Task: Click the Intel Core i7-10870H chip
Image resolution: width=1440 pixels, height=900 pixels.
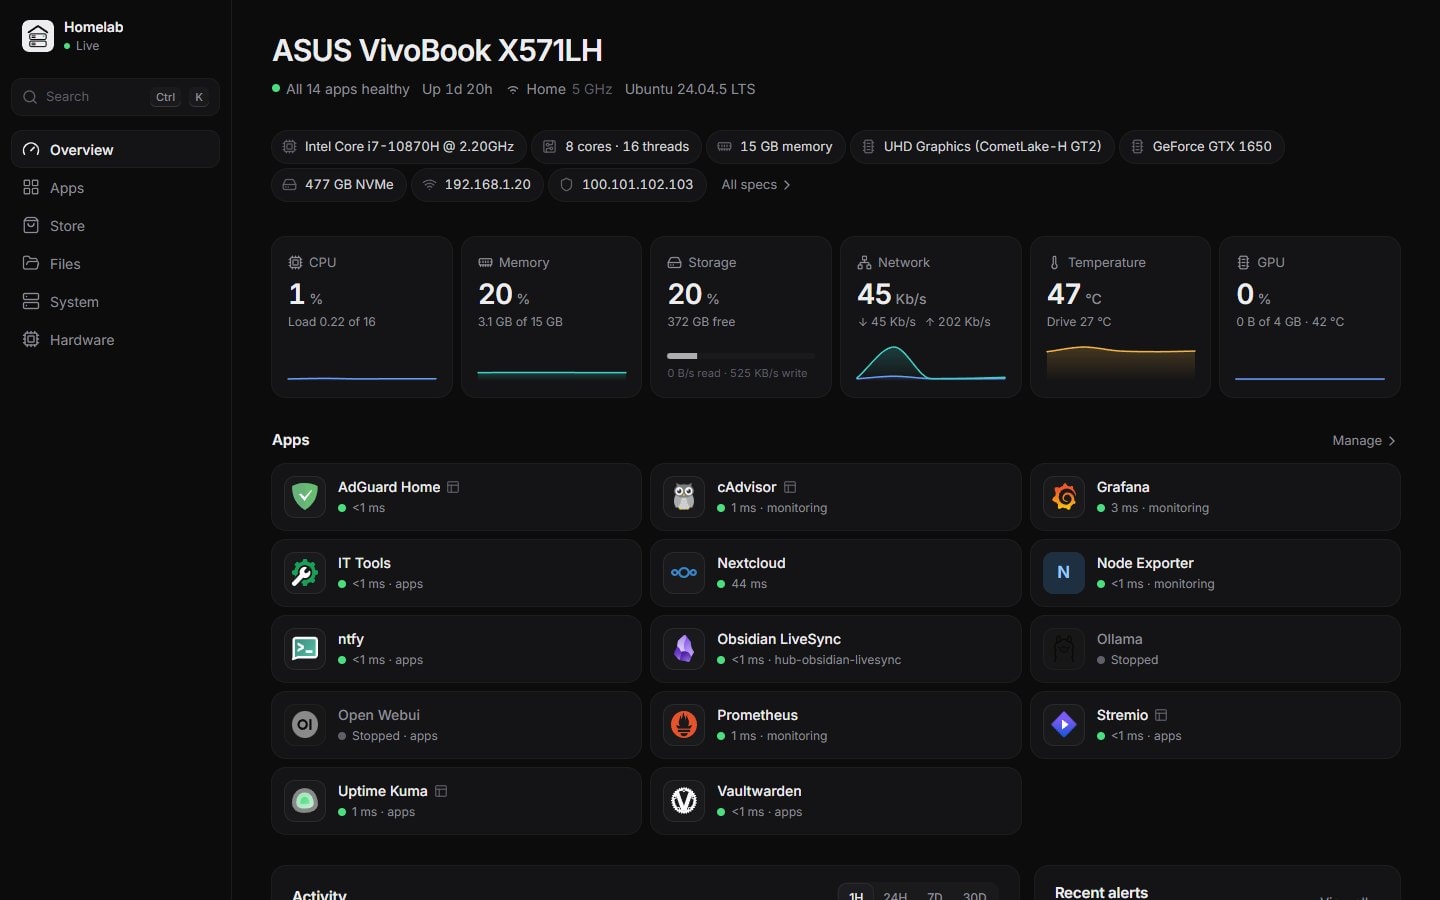Action: pyautogui.click(x=399, y=147)
